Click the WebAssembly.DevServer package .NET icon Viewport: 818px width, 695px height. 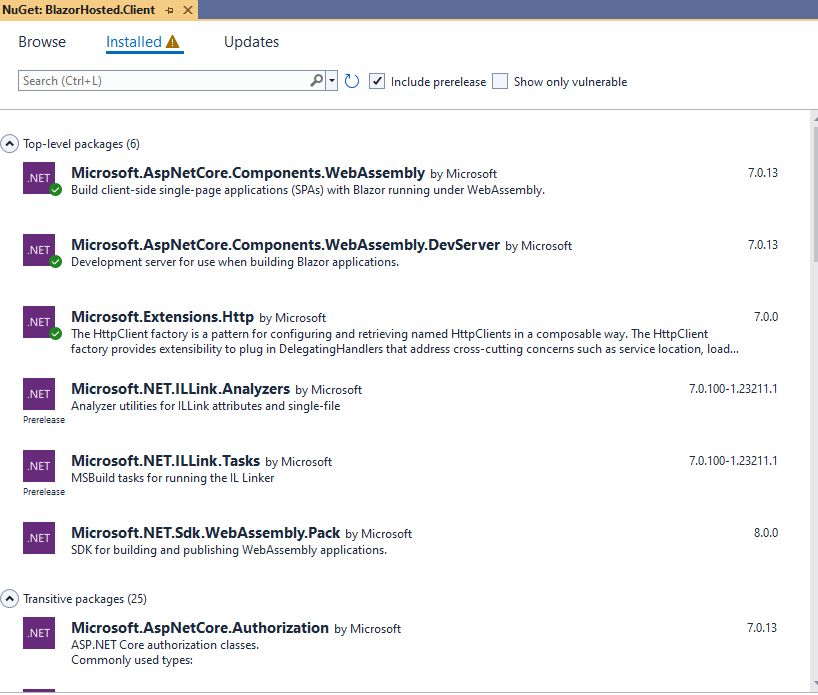coord(39,250)
